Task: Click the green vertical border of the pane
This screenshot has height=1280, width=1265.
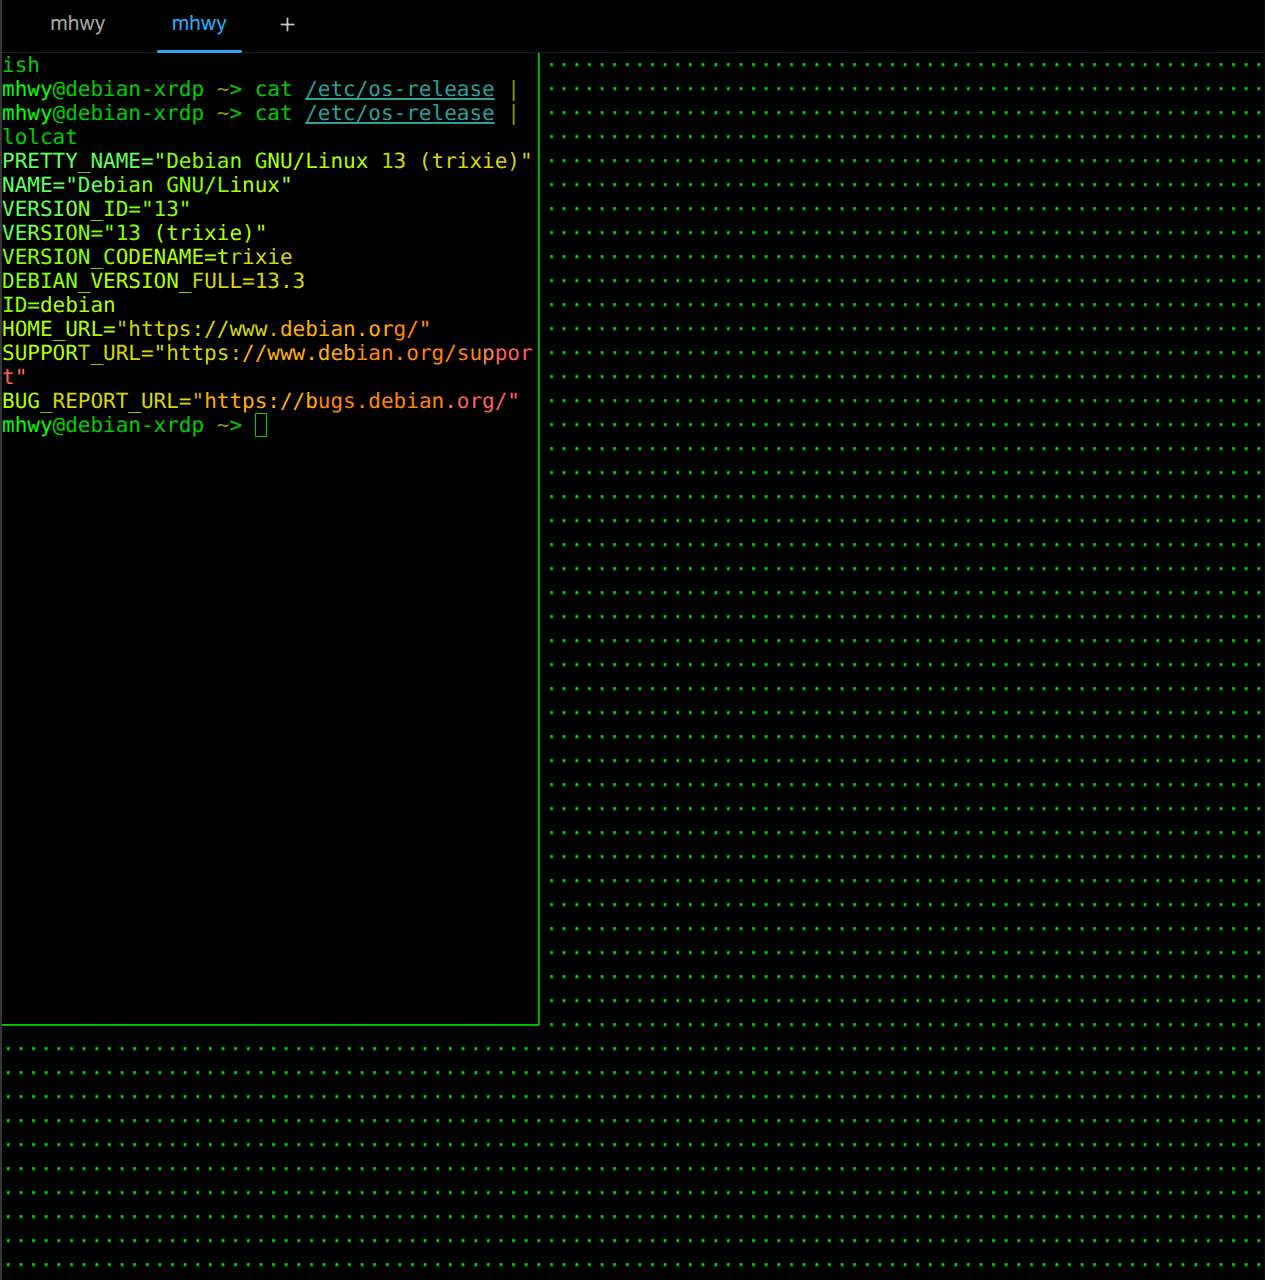Action: [x=539, y=540]
